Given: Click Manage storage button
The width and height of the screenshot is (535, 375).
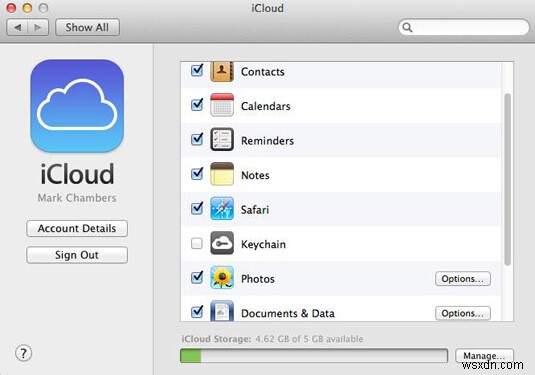Looking at the screenshot, I should pyautogui.click(x=484, y=356).
